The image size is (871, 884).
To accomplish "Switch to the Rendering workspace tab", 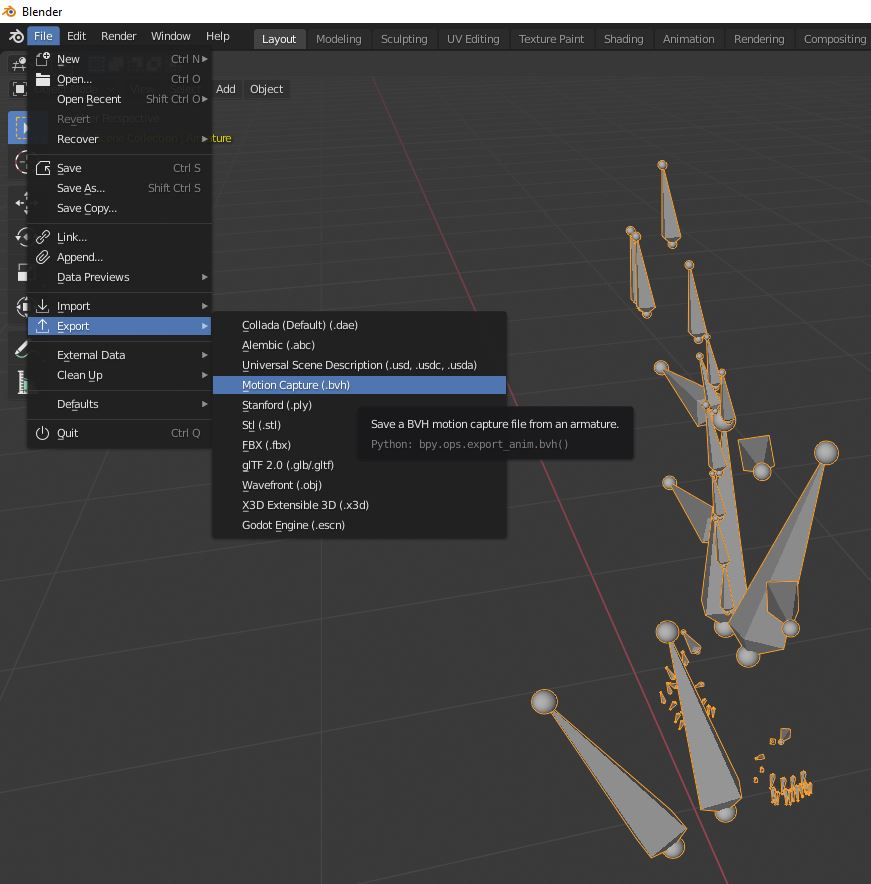I will 759,39.
